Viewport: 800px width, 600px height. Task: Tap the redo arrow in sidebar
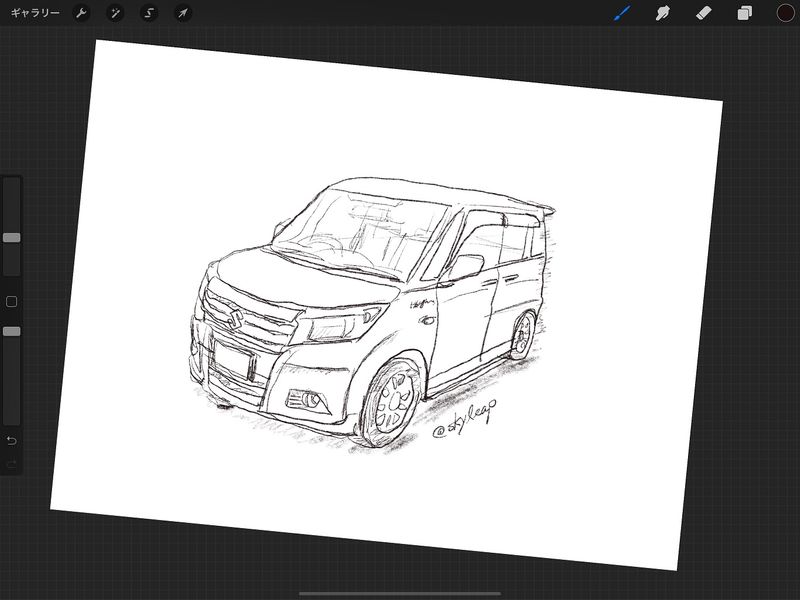pyautogui.click(x=11, y=464)
